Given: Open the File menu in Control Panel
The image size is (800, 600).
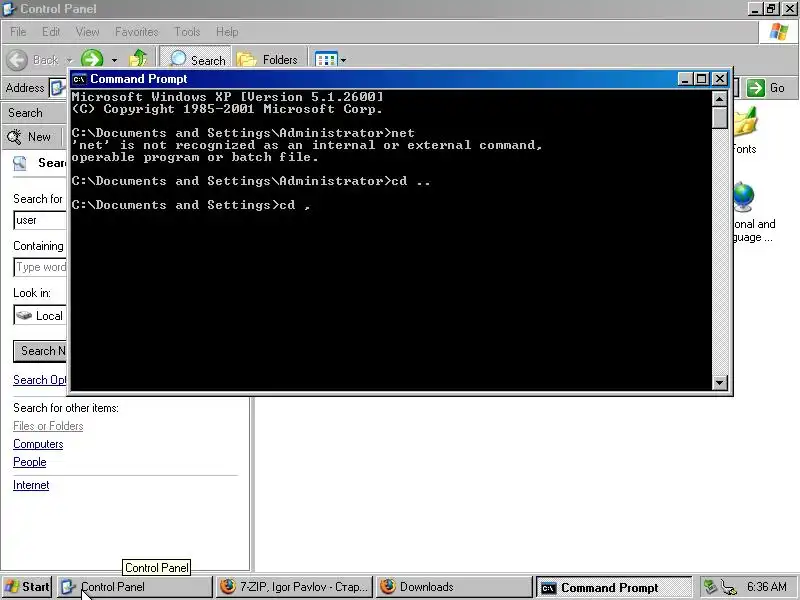Looking at the screenshot, I should pyautogui.click(x=18, y=32).
